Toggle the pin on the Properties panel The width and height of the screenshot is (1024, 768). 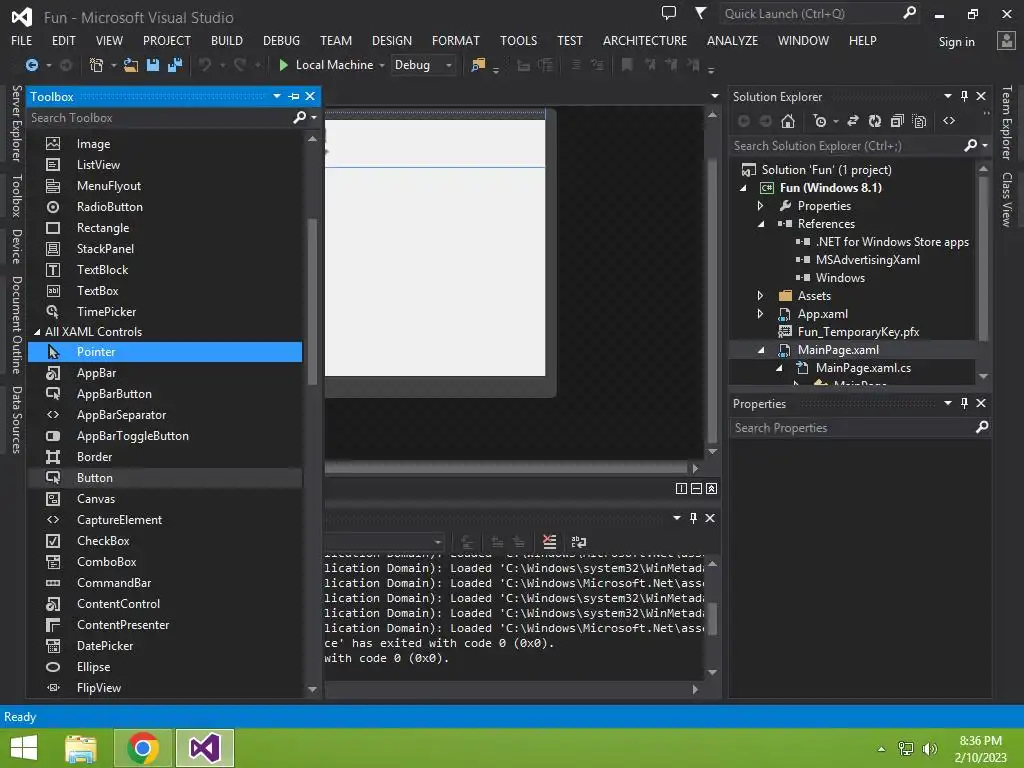[x=965, y=403]
